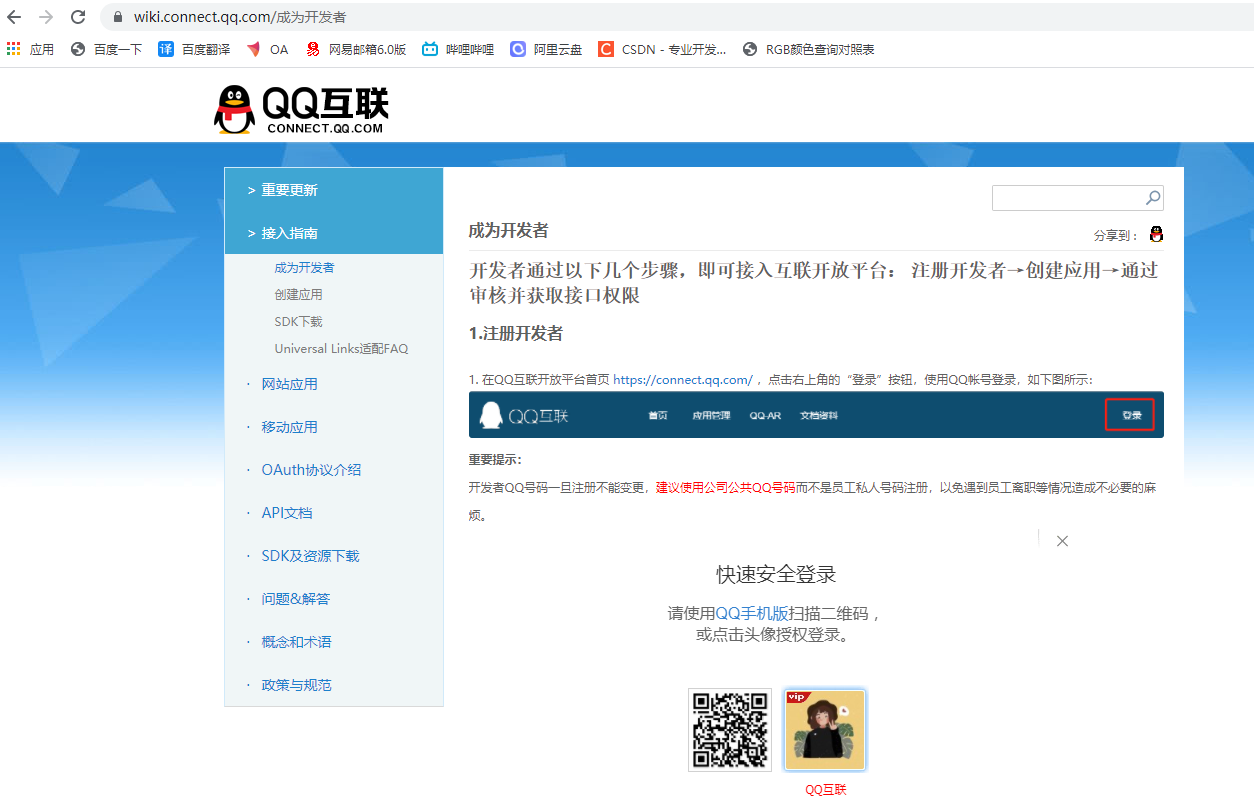Open 哔哩哔哩 from the bookmarks bar
This screenshot has width=1254, height=809.
456,48
